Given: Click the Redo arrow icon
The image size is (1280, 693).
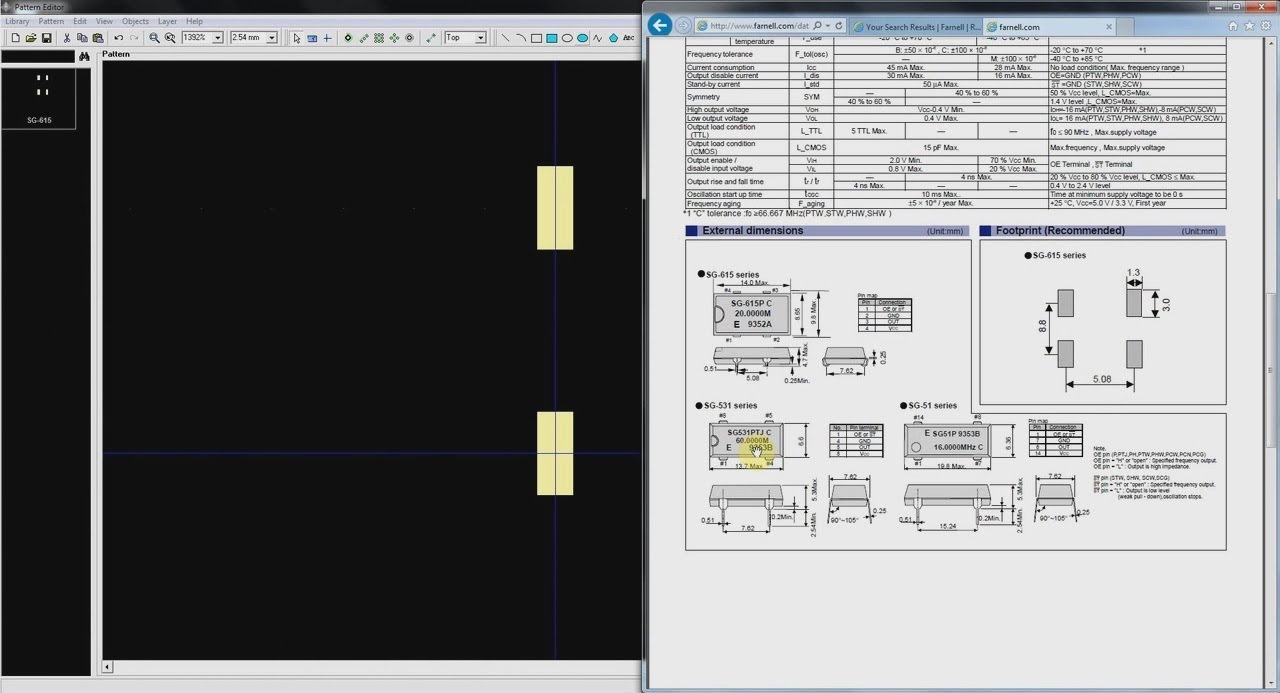Looking at the screenshot, I should (134, 38).
